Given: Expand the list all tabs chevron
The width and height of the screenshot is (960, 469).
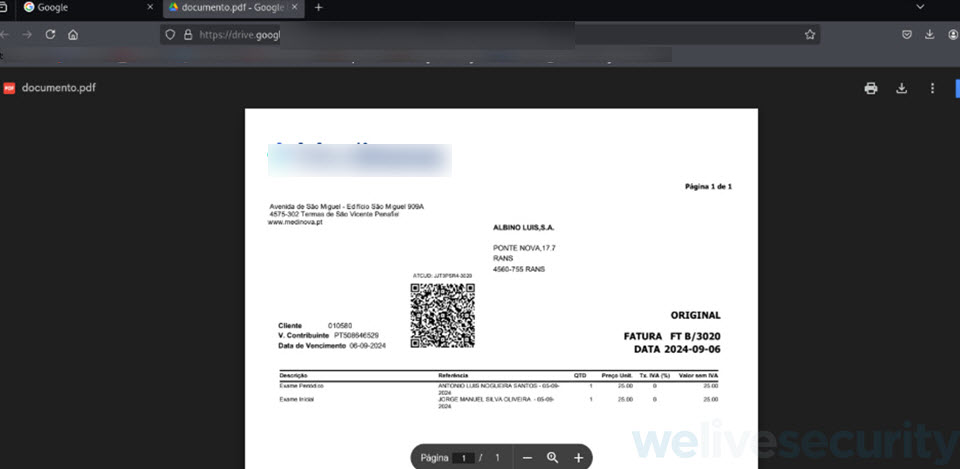Looking at the screenshot, I should (x=920, y=7).
